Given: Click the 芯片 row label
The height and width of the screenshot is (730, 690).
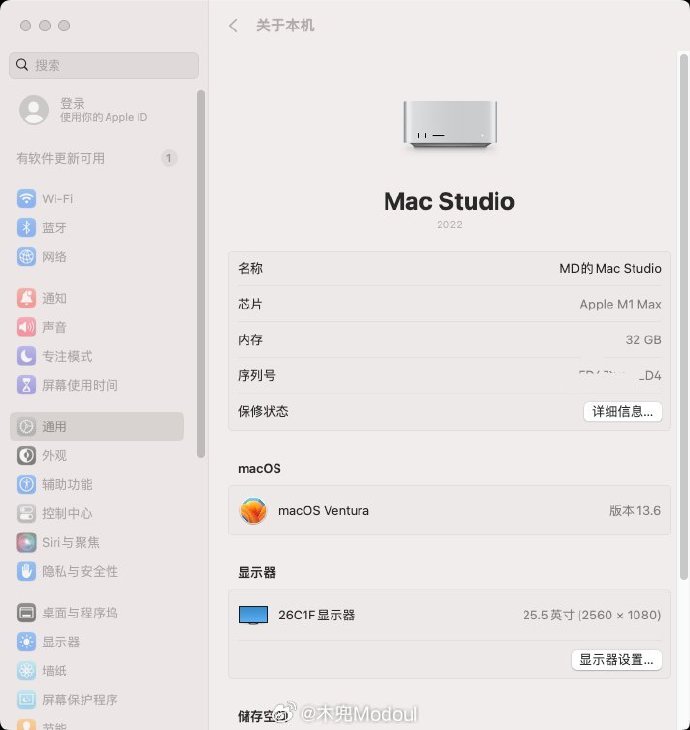Looking at the screenshot, I should [x=250, y=304].
